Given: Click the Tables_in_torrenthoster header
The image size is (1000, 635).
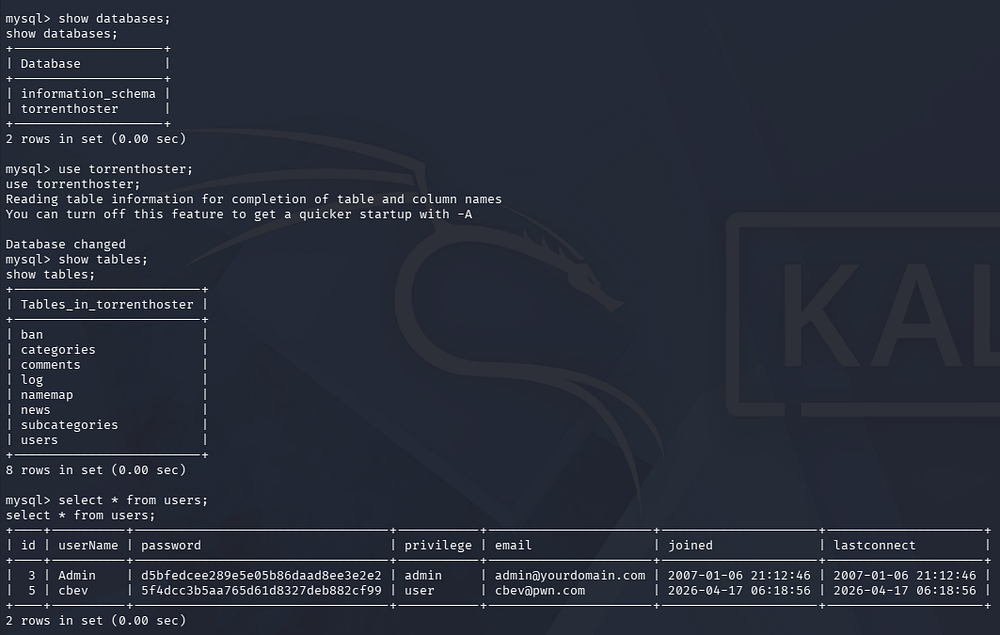Looking at the screenshot, I should point(107,305).
